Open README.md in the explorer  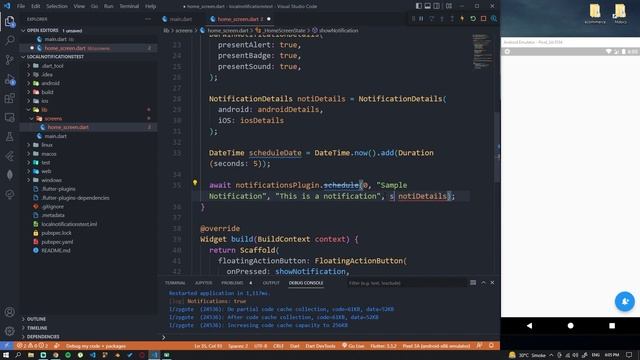[x=56, y=251]
